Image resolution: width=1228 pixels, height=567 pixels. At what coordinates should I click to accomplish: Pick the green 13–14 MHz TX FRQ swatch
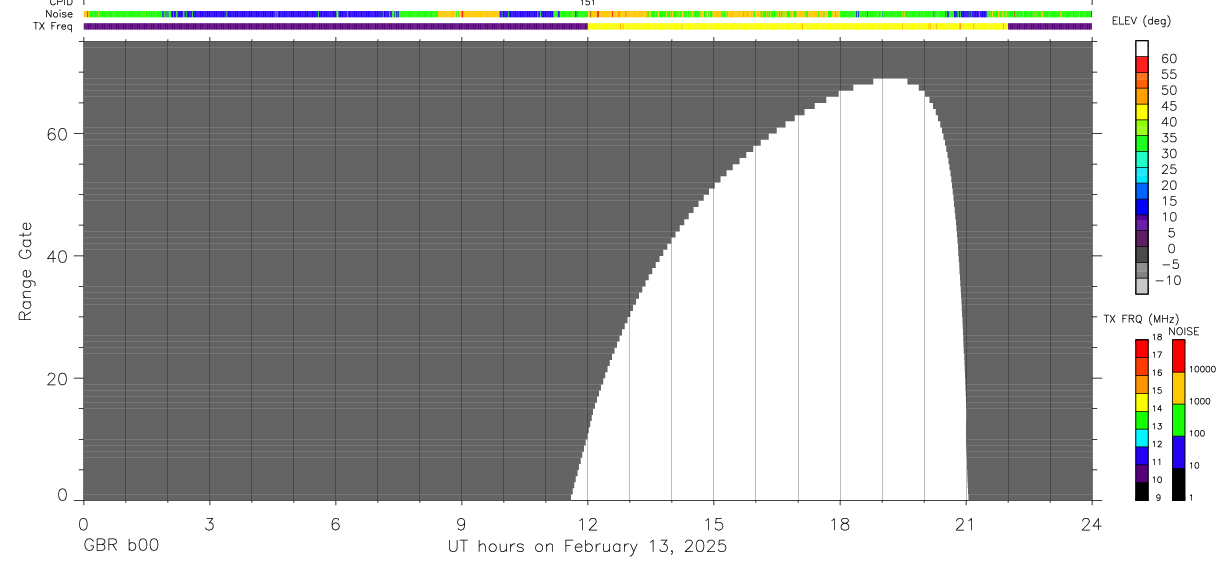[1142, 419]
